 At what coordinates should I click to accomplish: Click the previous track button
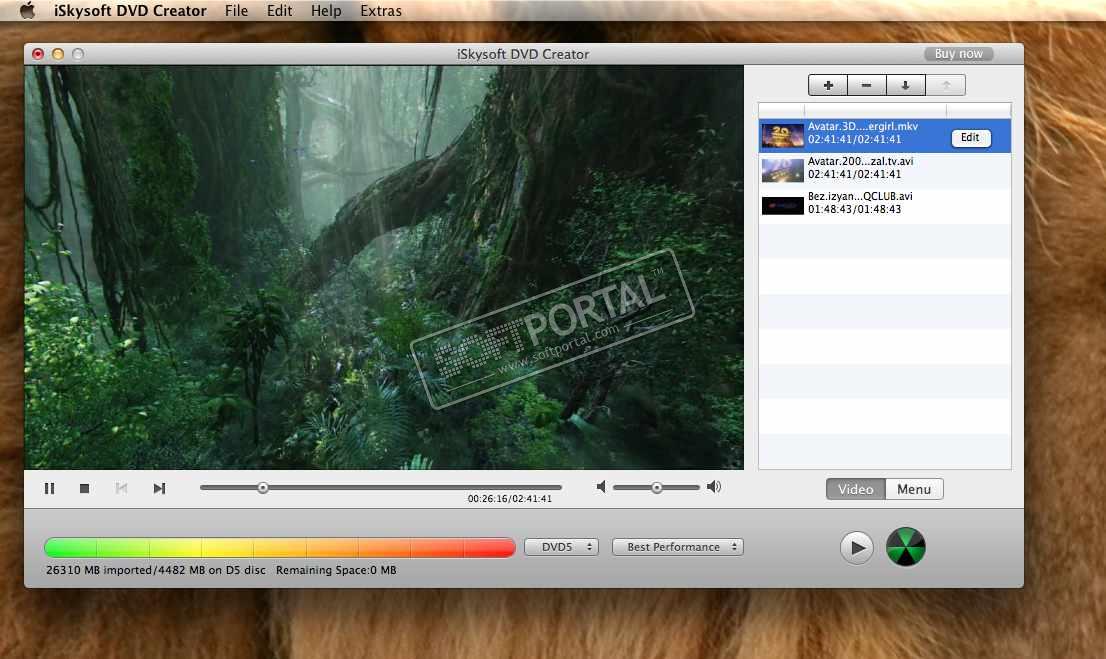(121, 488)
